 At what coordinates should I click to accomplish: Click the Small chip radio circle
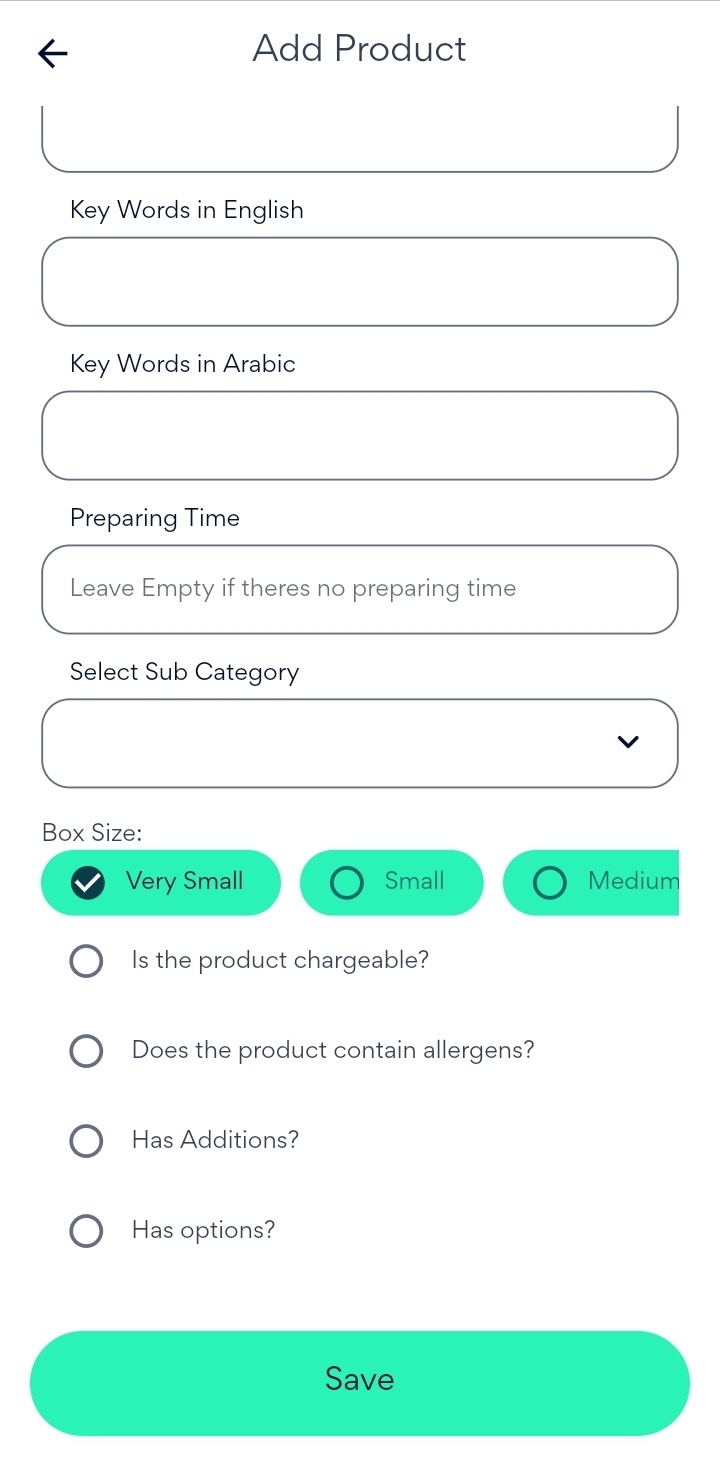click(x=347, y=882)
